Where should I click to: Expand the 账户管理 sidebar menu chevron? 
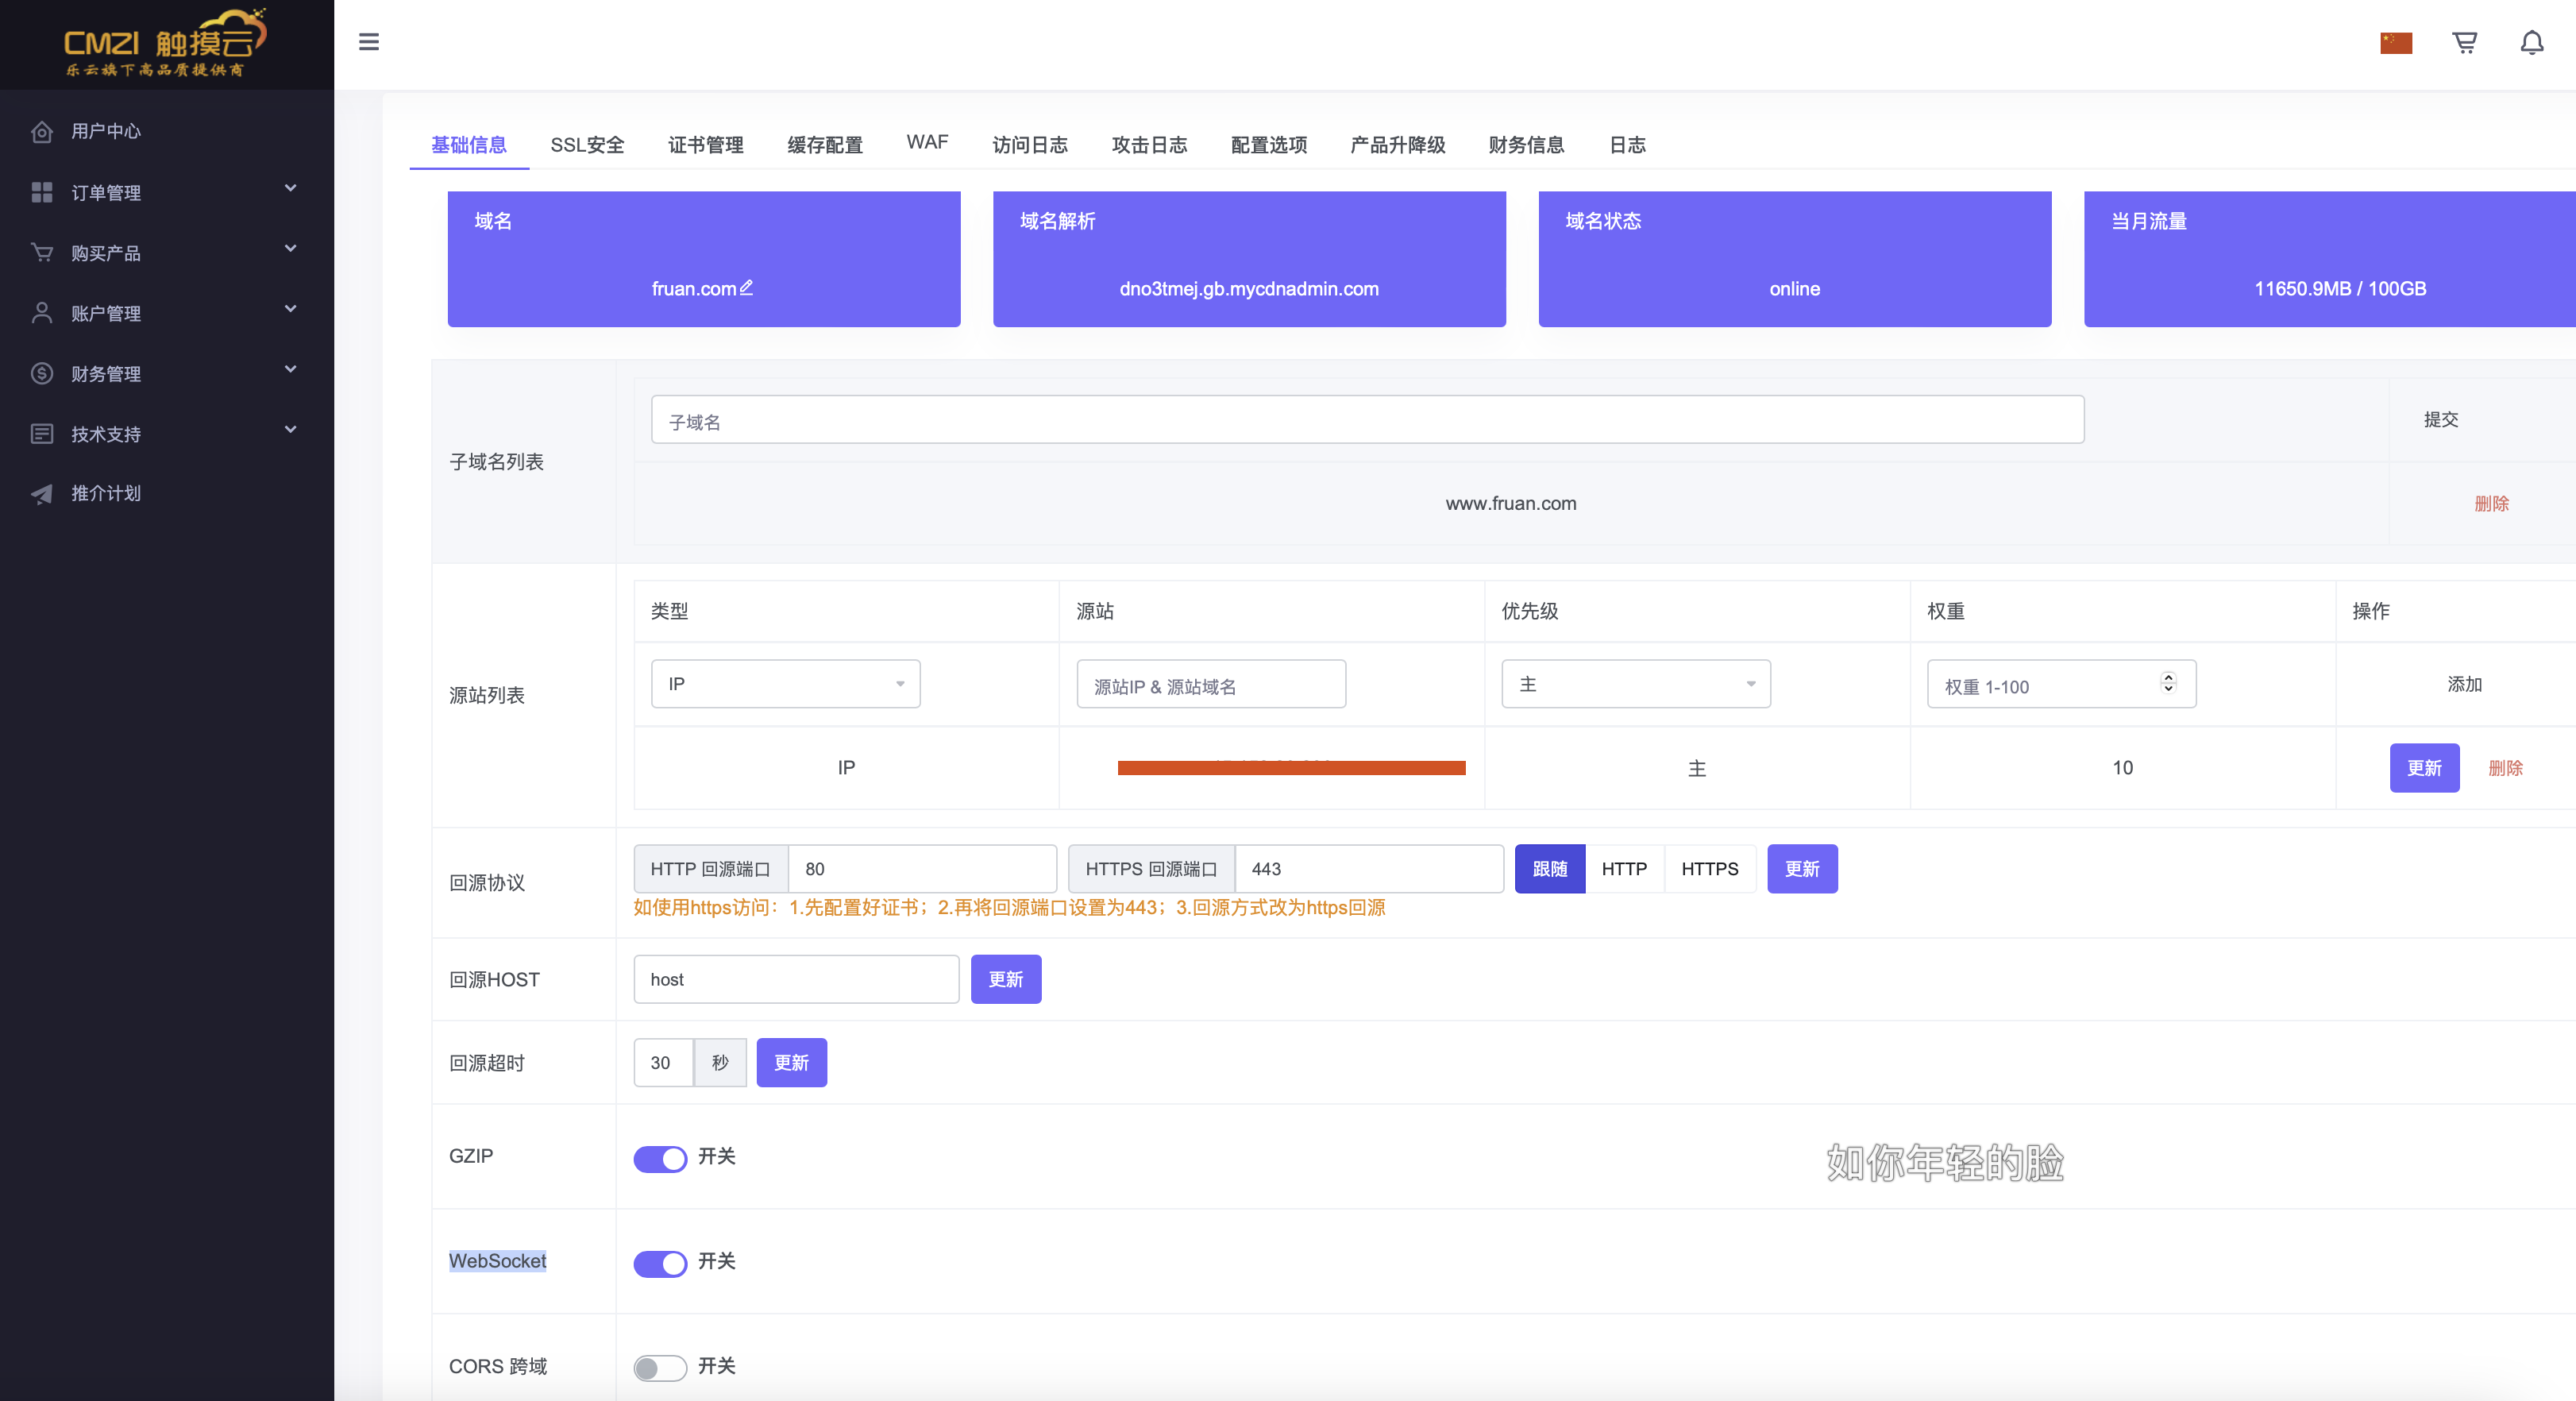(290, 309)
